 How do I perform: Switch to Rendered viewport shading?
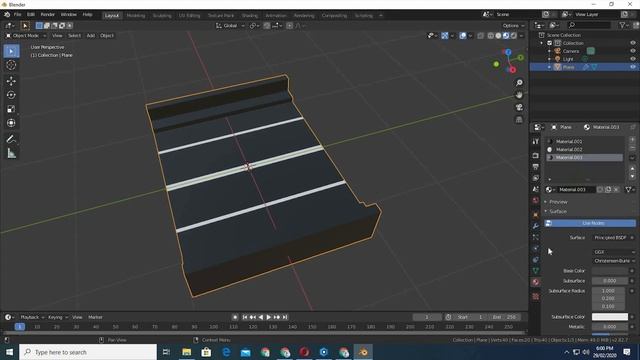point(514,36)
